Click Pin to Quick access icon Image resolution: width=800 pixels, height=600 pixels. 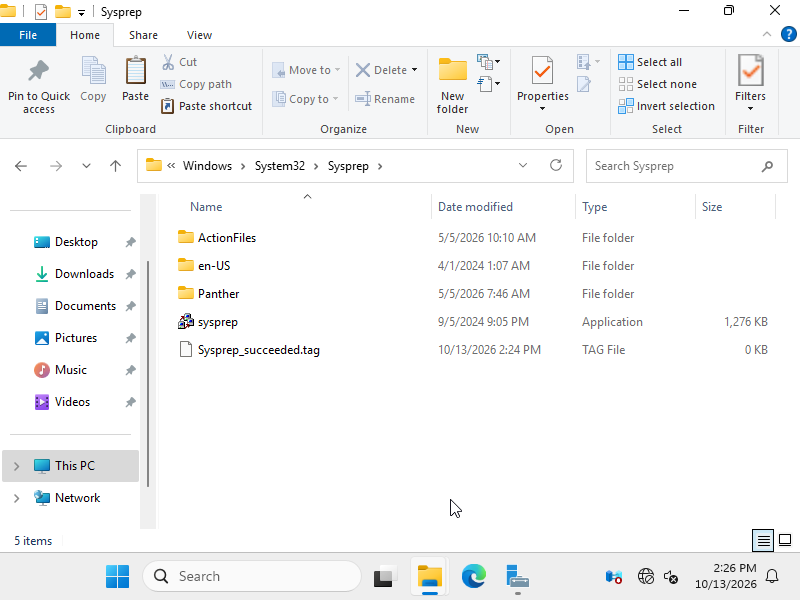point(39,71)
